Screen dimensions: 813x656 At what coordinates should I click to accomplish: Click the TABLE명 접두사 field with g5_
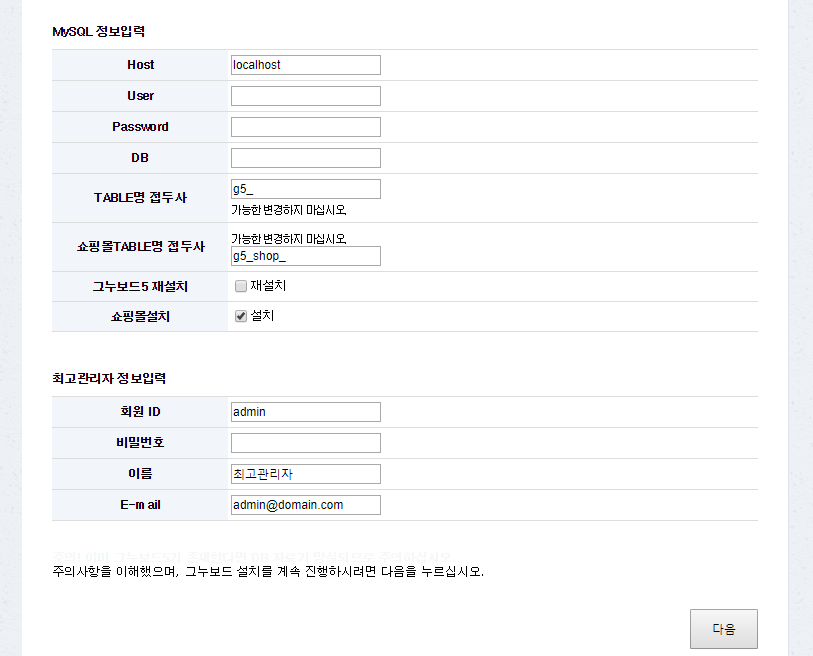pyautogui.click(x=305, y=189)
